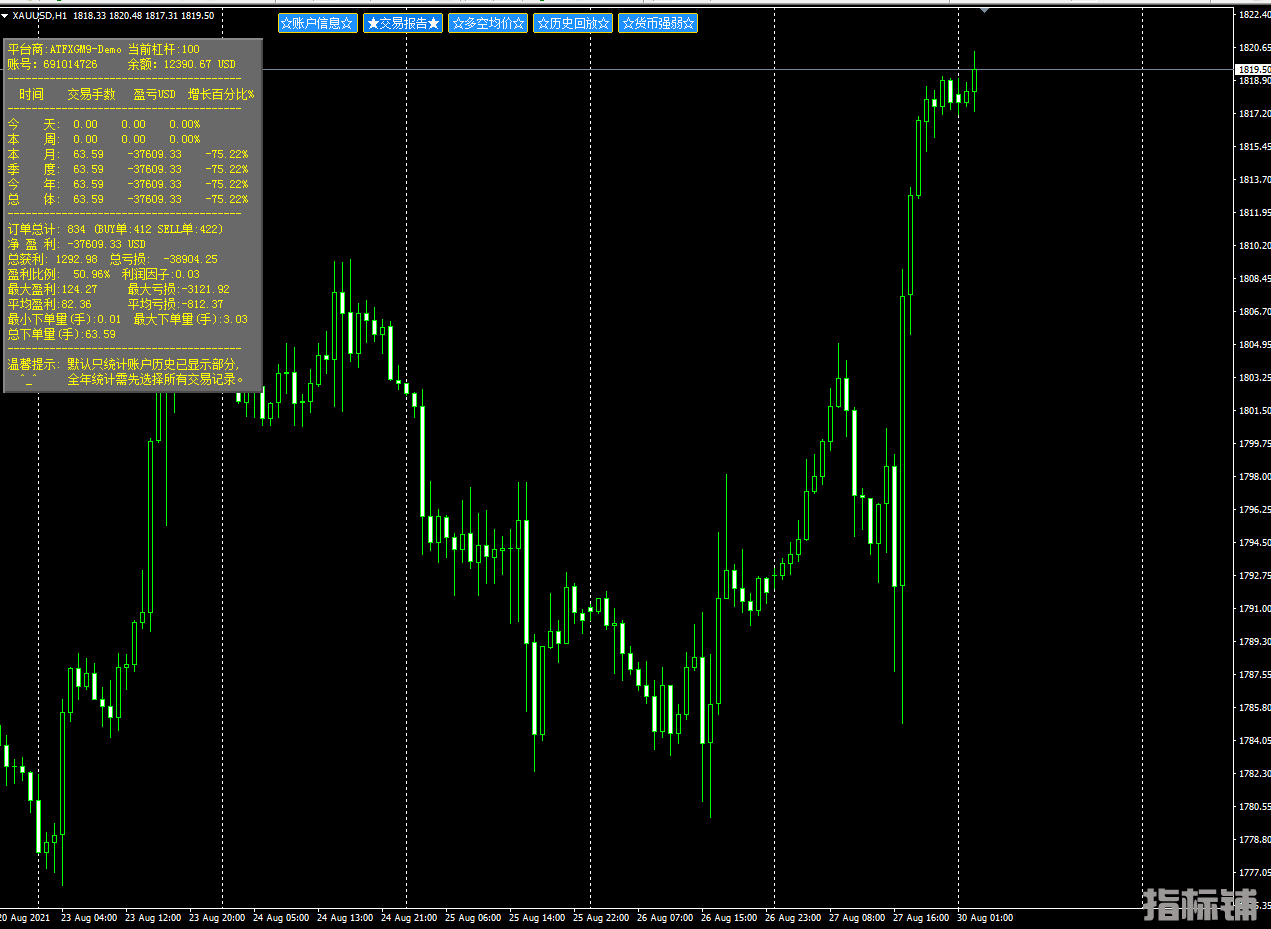Open the 交易报告 trading report

click(402, 23)
